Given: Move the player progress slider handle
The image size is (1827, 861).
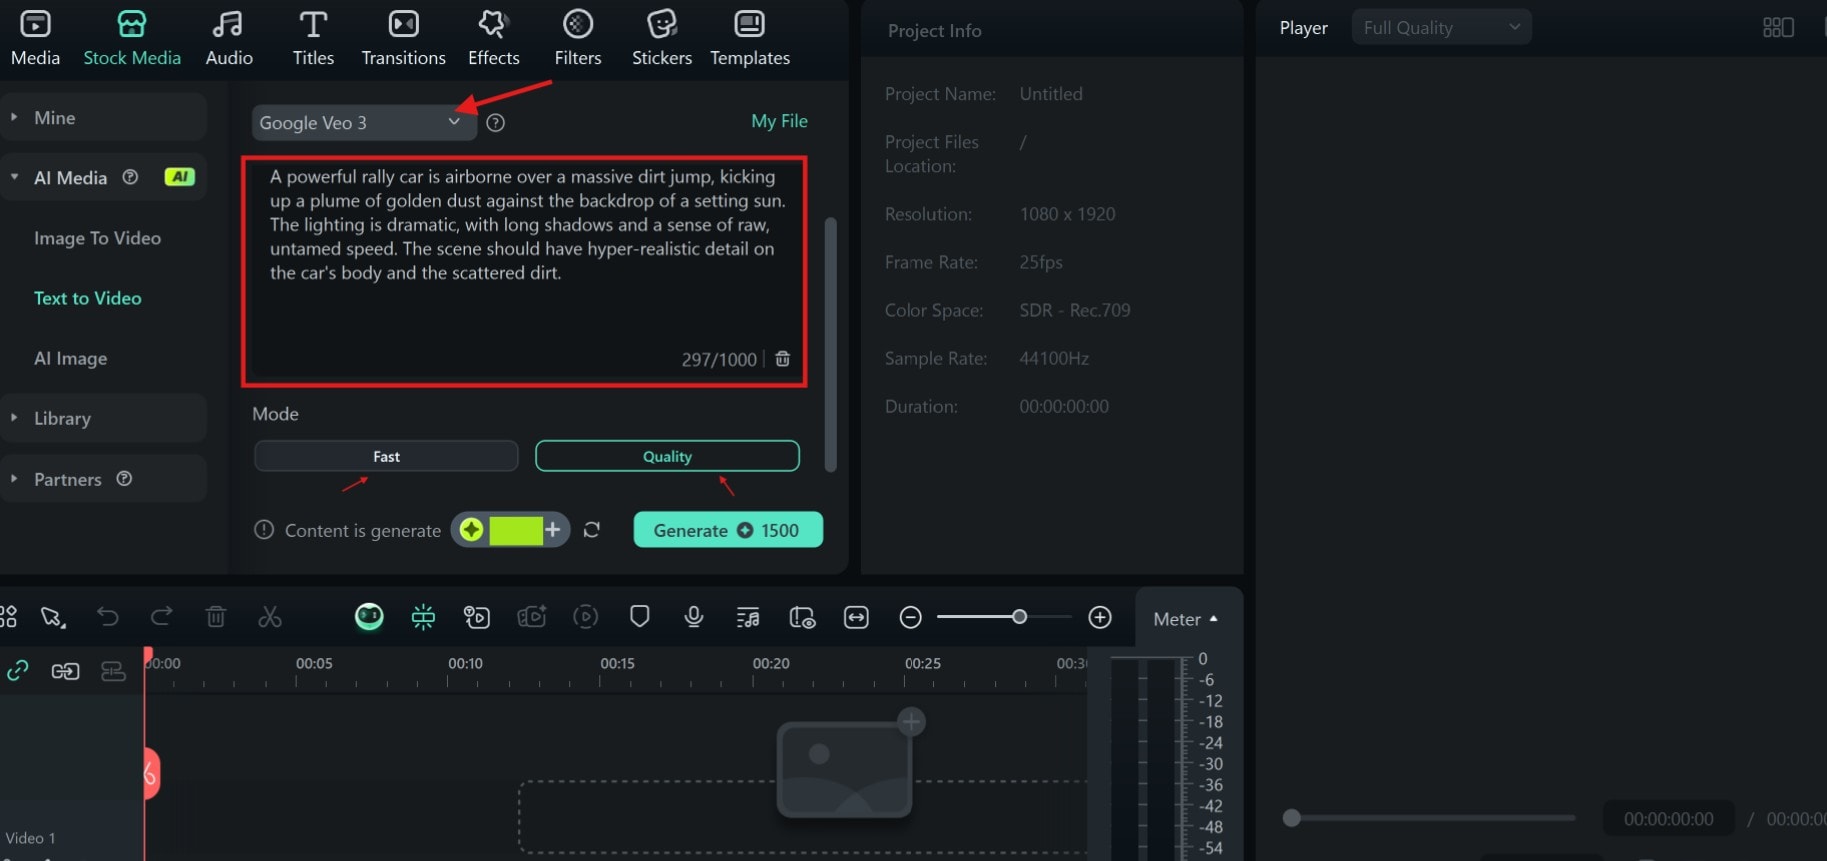Looking at the screenshot, I should pyautogui.click(x=1292, y=818).
